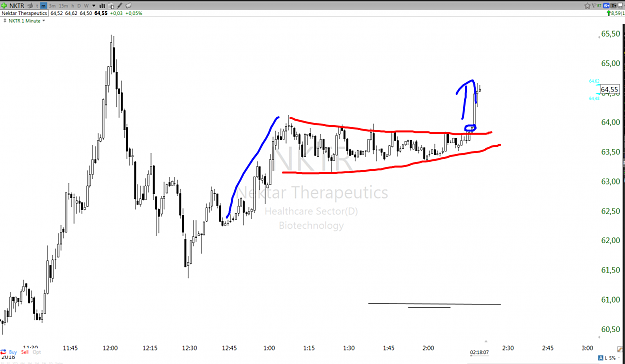The image size is (625, 364).
Task: Switch to the daily (D) timeframe
Action: point(79,6)
